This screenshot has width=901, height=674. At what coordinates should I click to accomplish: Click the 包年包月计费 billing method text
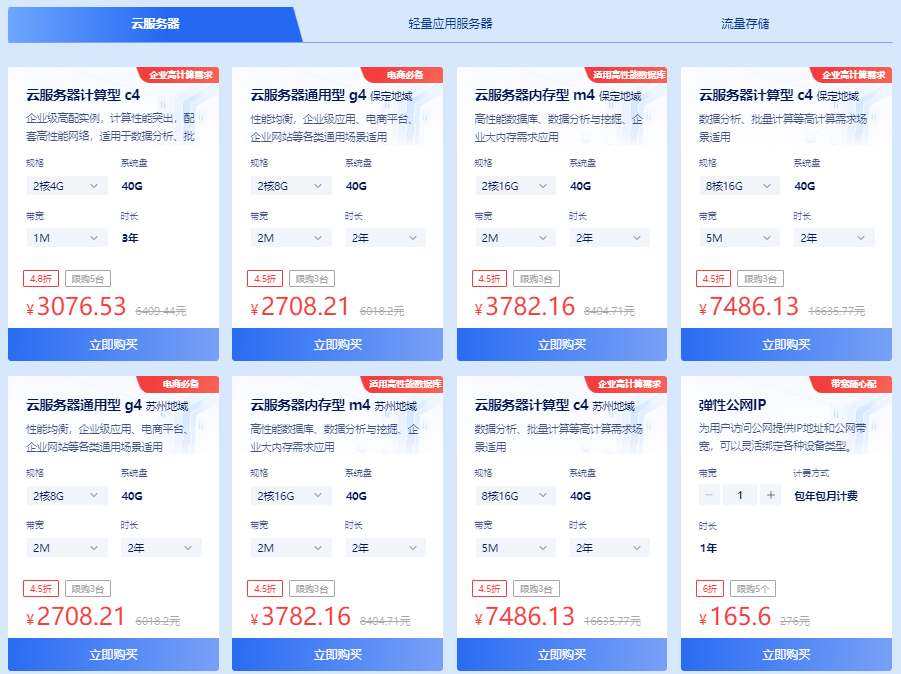(826, 496)
